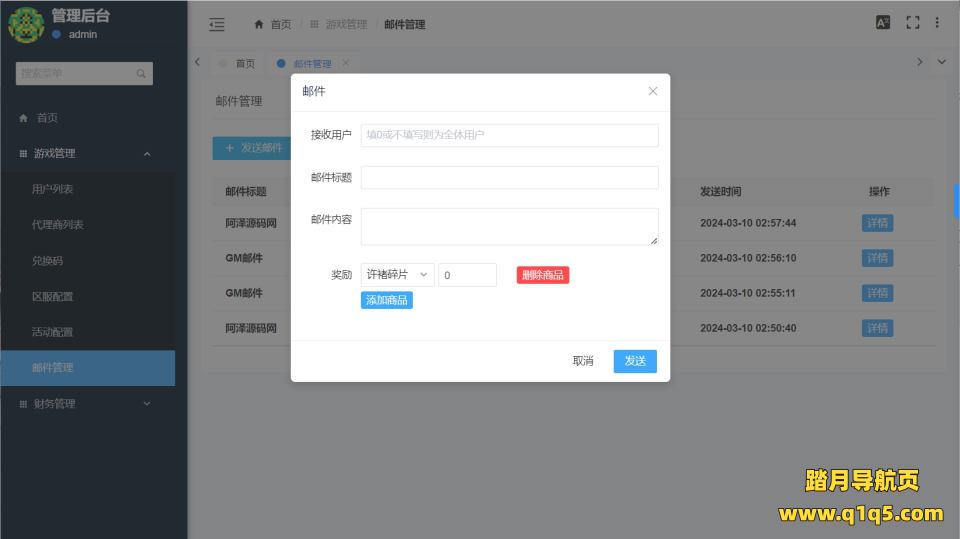Click the 邮件内容 text area

(x=509, y=226)
